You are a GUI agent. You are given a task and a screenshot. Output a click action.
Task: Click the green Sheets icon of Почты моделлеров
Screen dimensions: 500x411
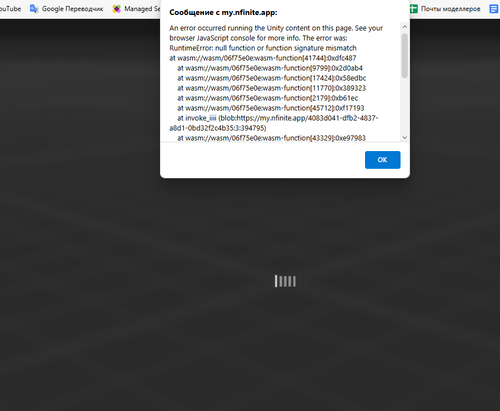414,9
